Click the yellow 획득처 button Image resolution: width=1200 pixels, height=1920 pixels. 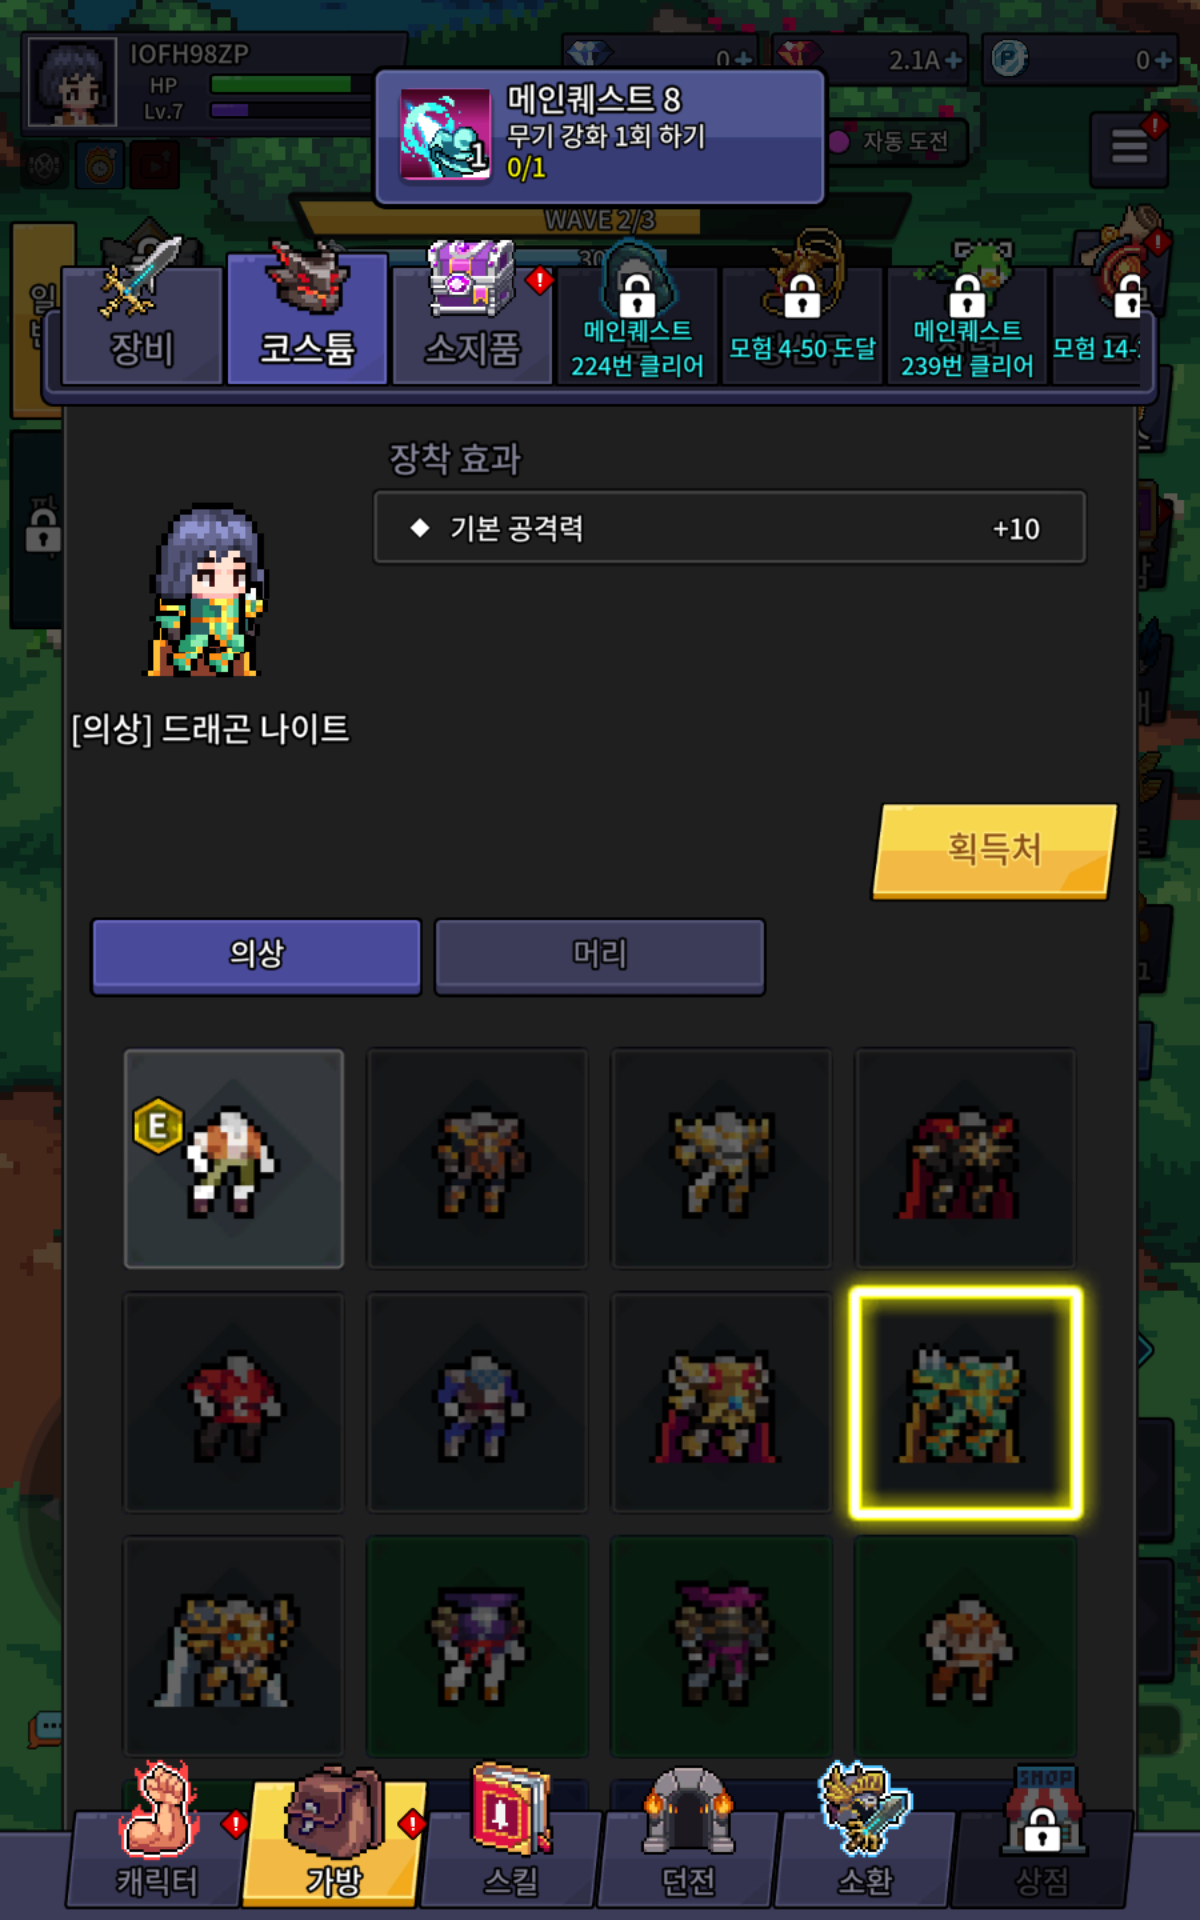995,851
